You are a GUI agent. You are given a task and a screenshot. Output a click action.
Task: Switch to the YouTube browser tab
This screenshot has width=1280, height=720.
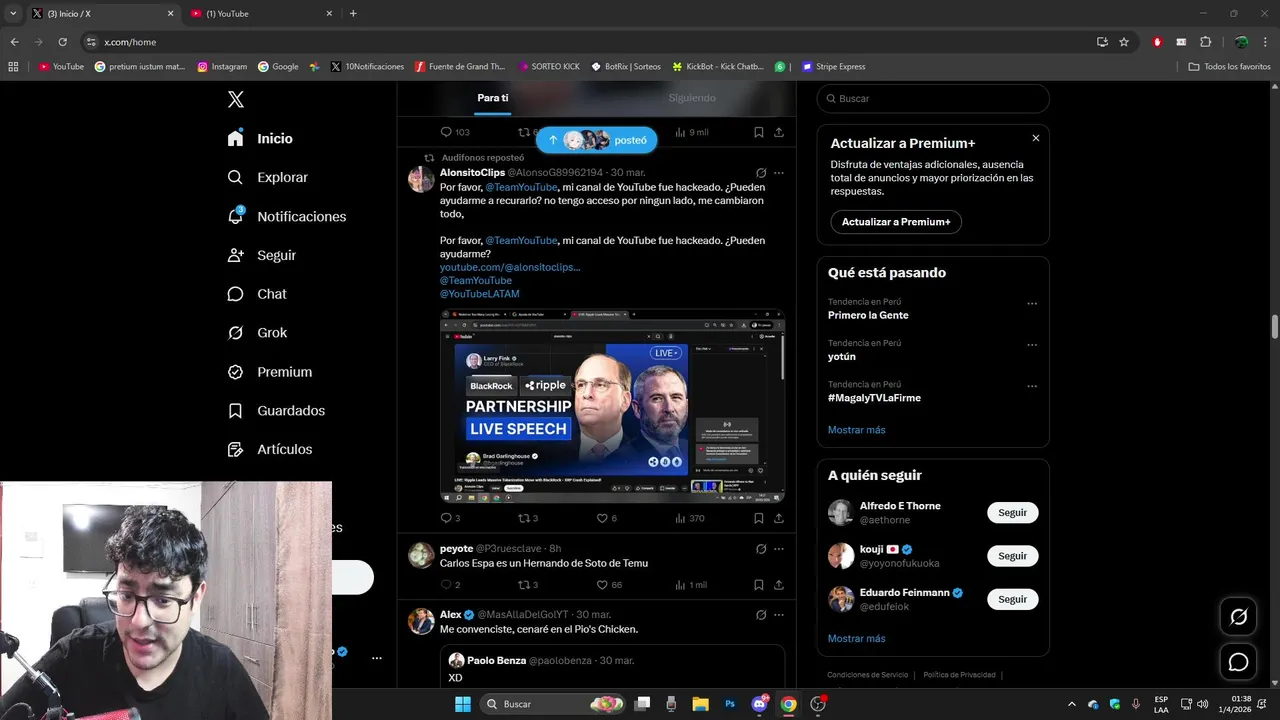click(260, 14)
